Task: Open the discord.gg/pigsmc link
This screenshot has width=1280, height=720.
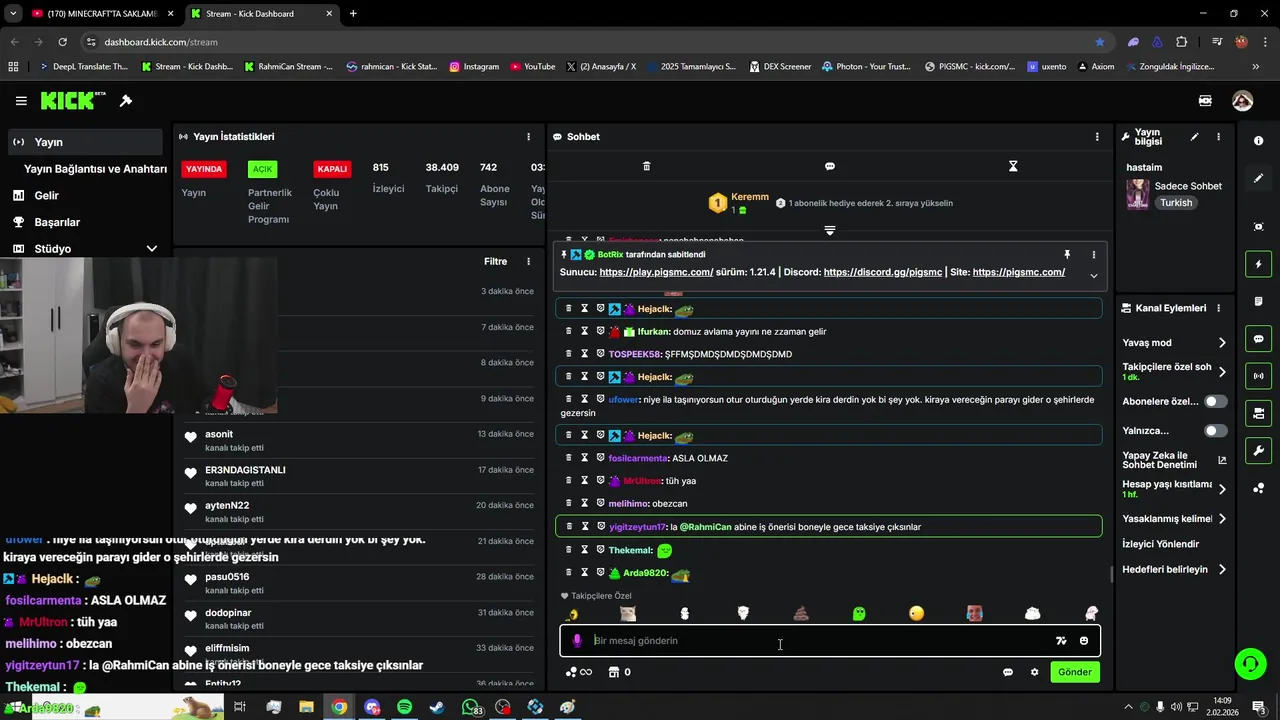Action: click(x=883, y=272)
